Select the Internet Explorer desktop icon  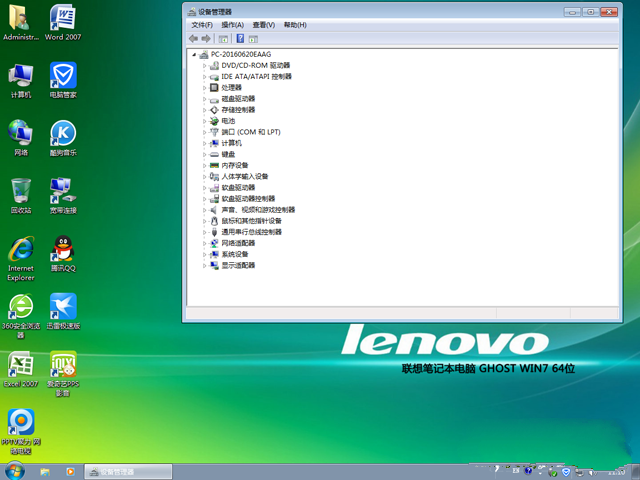pos(20,250)
